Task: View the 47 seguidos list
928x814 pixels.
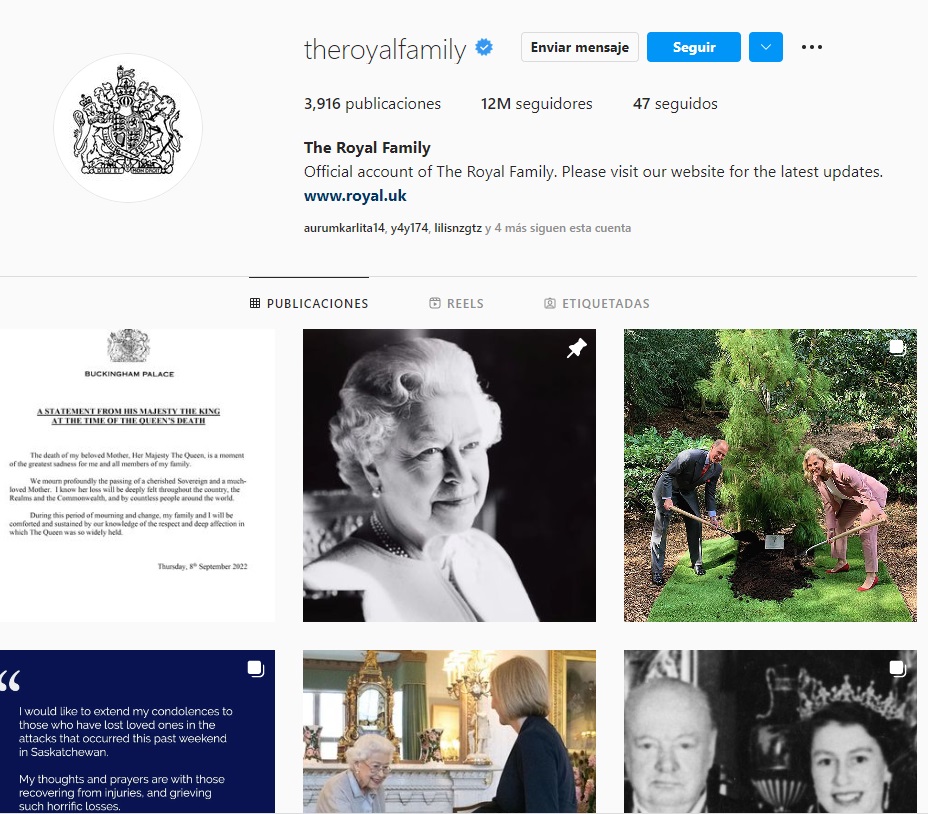Action: click(x=675, y=104)
